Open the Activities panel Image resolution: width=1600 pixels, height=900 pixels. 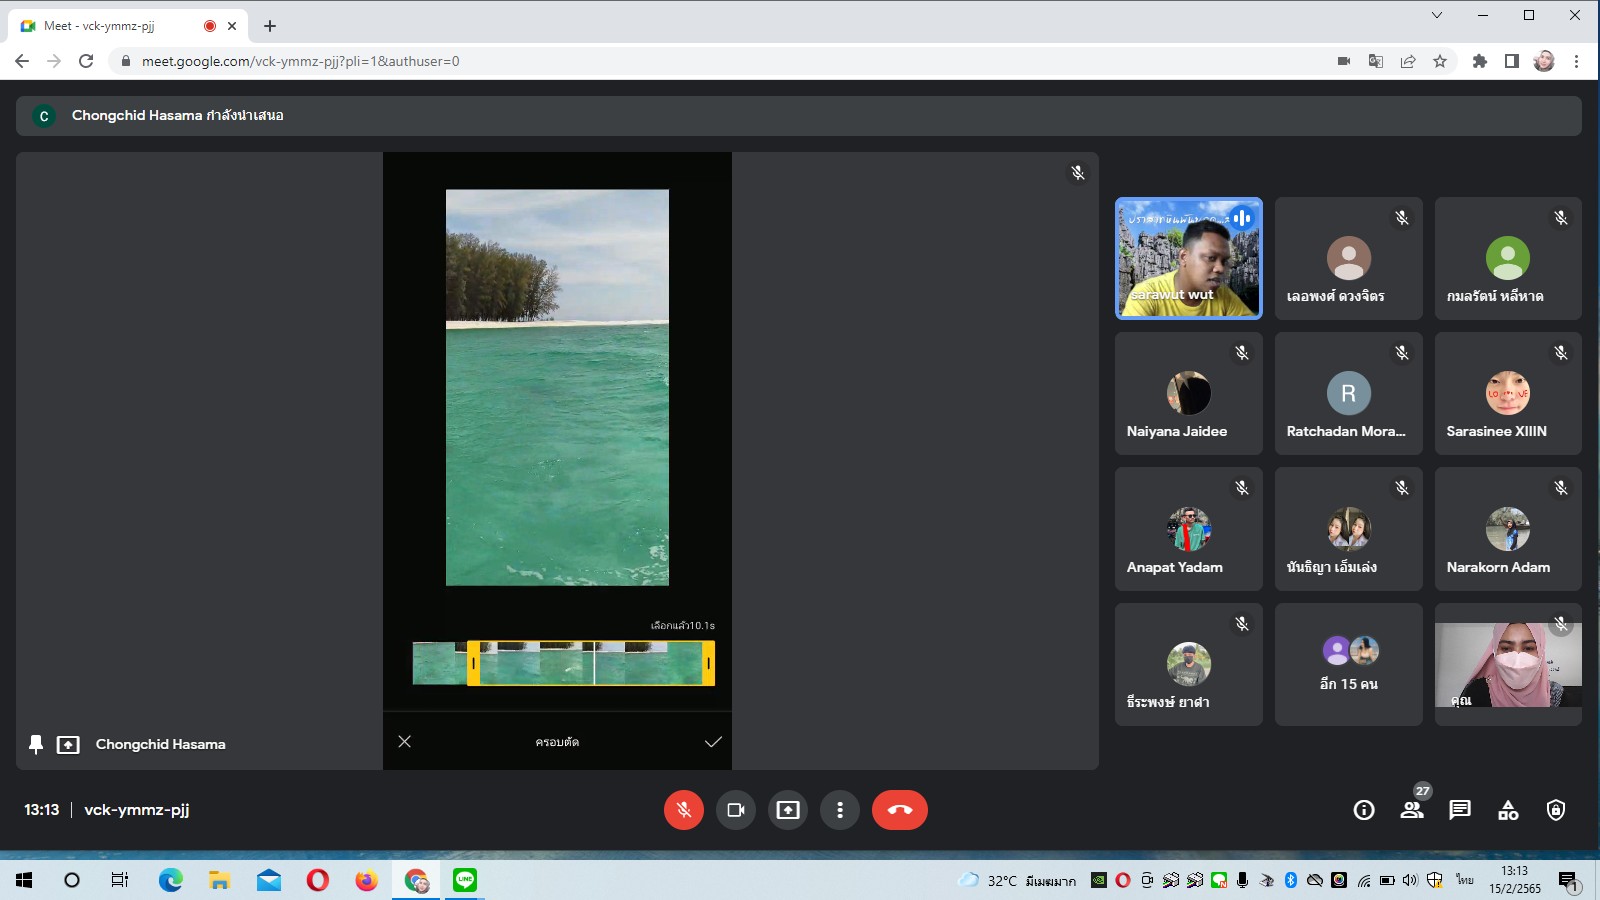(x=1508, y=810)
